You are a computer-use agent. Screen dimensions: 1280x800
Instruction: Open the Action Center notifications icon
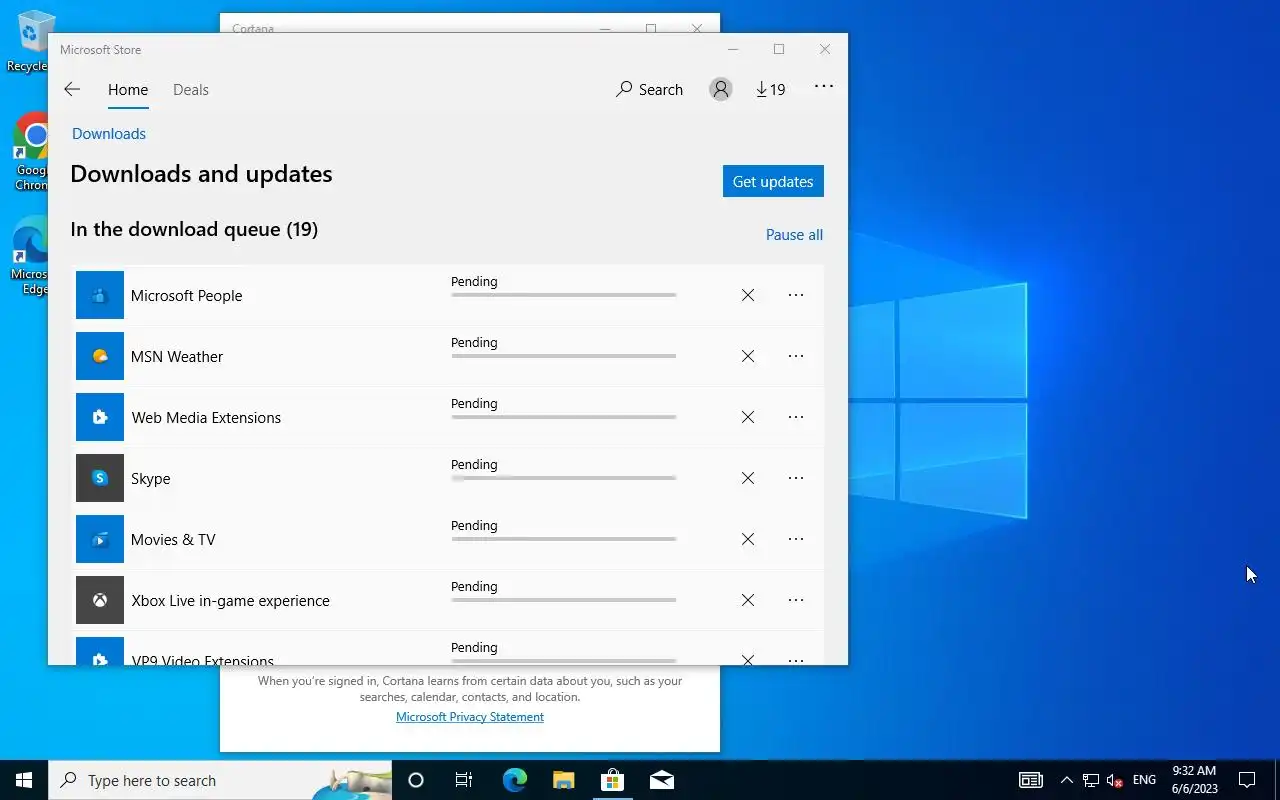point(1247,780)
